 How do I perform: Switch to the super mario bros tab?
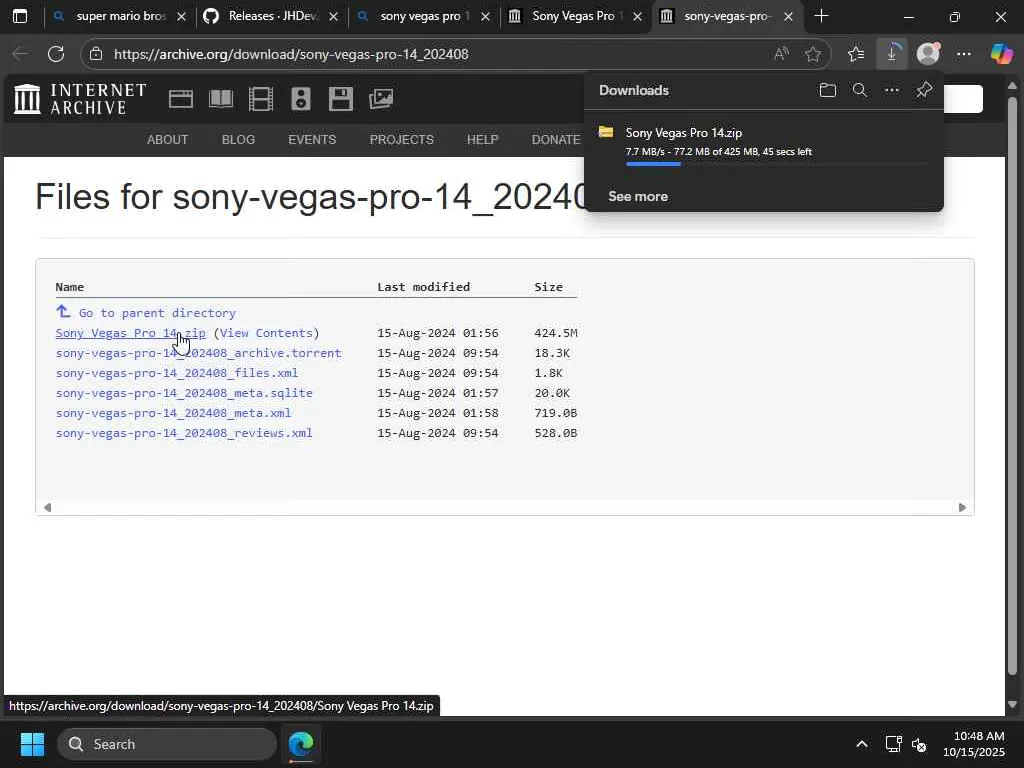point(121,16)
